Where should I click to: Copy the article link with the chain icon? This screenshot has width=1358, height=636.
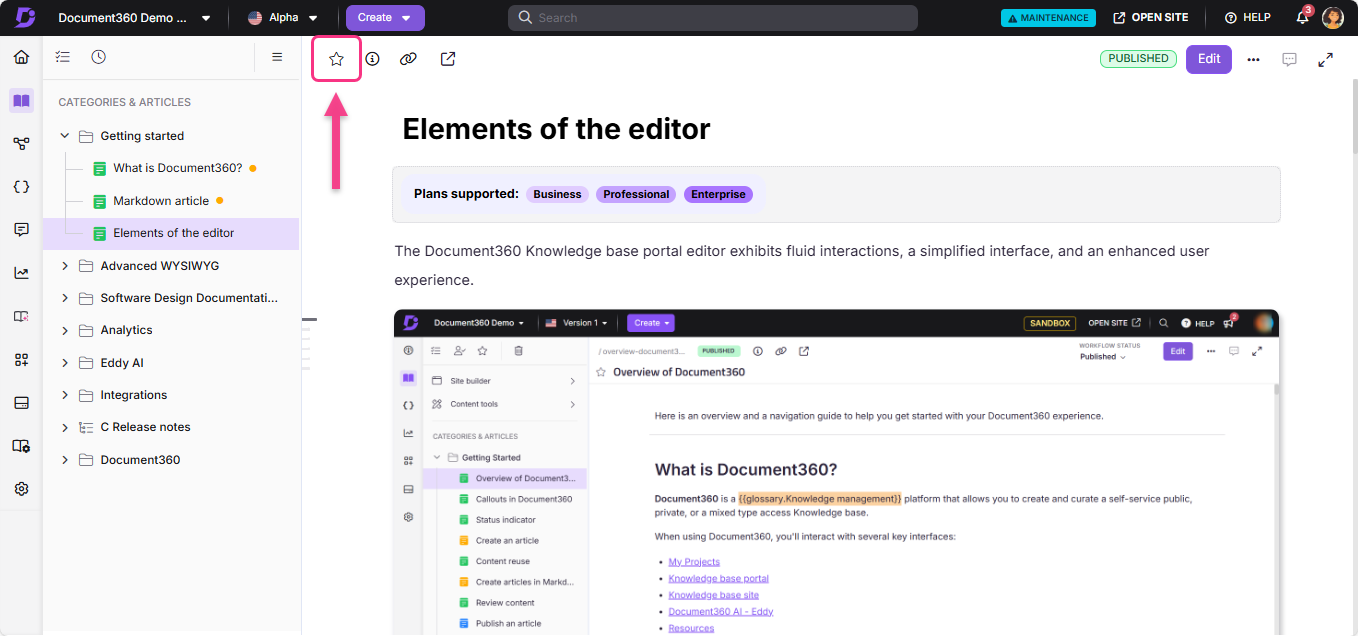pyautogui.click(x=409, y=58)
